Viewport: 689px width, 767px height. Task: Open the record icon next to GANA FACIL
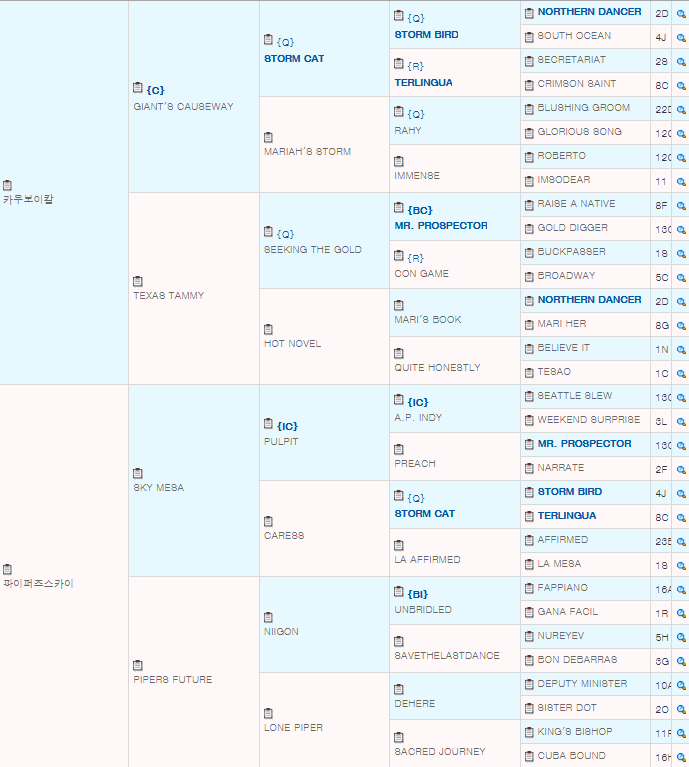[529, 612]
